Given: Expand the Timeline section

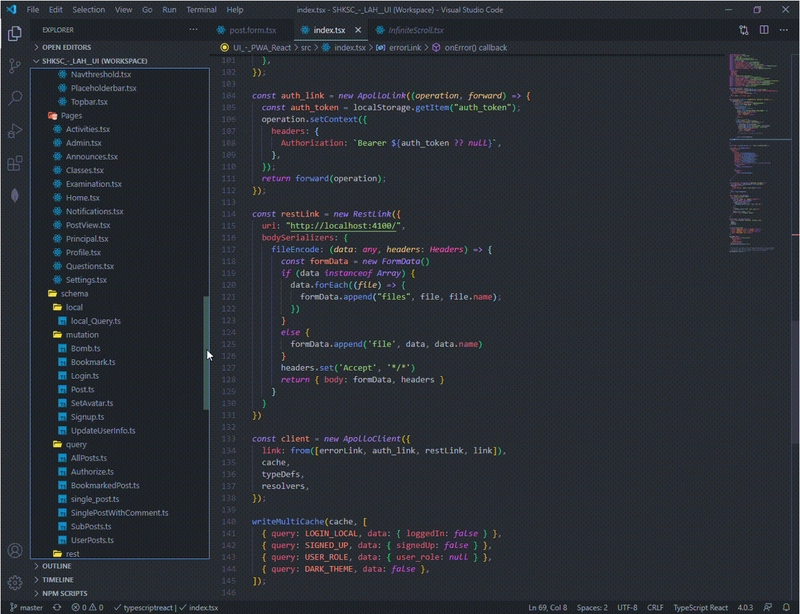Looking at the screenshot, I should point(120,580).
